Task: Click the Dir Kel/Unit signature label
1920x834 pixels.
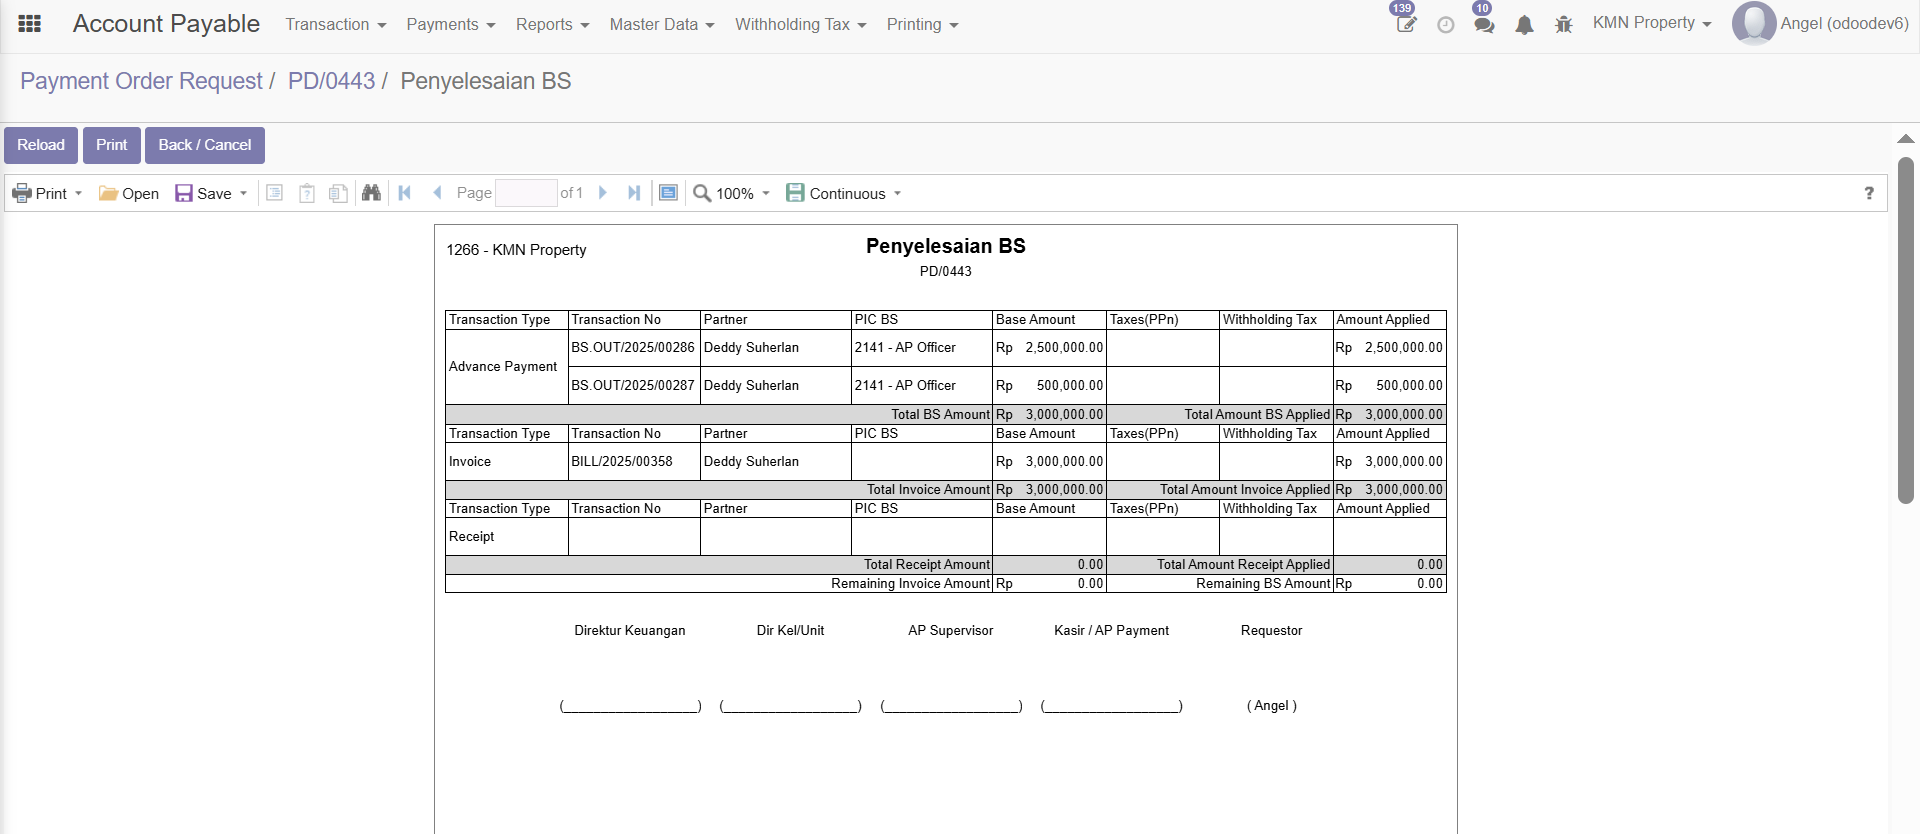Action: 790,631
